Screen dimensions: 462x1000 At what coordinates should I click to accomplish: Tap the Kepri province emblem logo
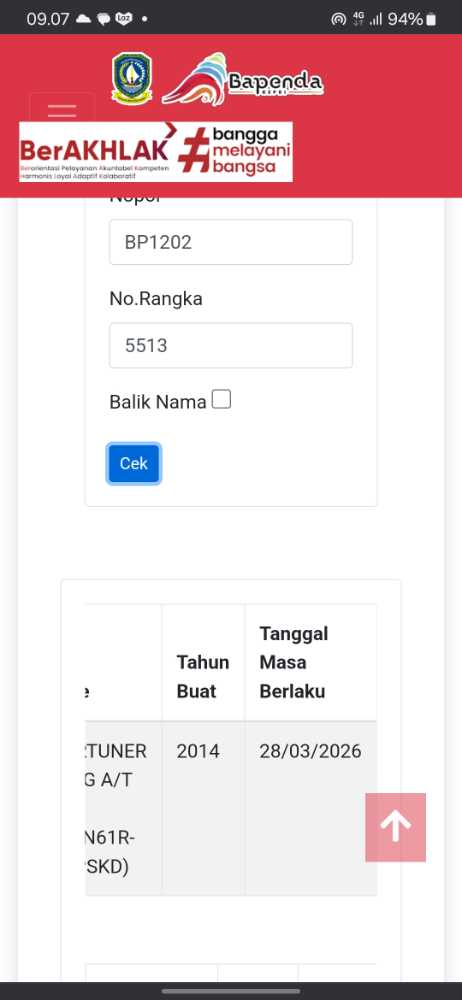[132, 78]
